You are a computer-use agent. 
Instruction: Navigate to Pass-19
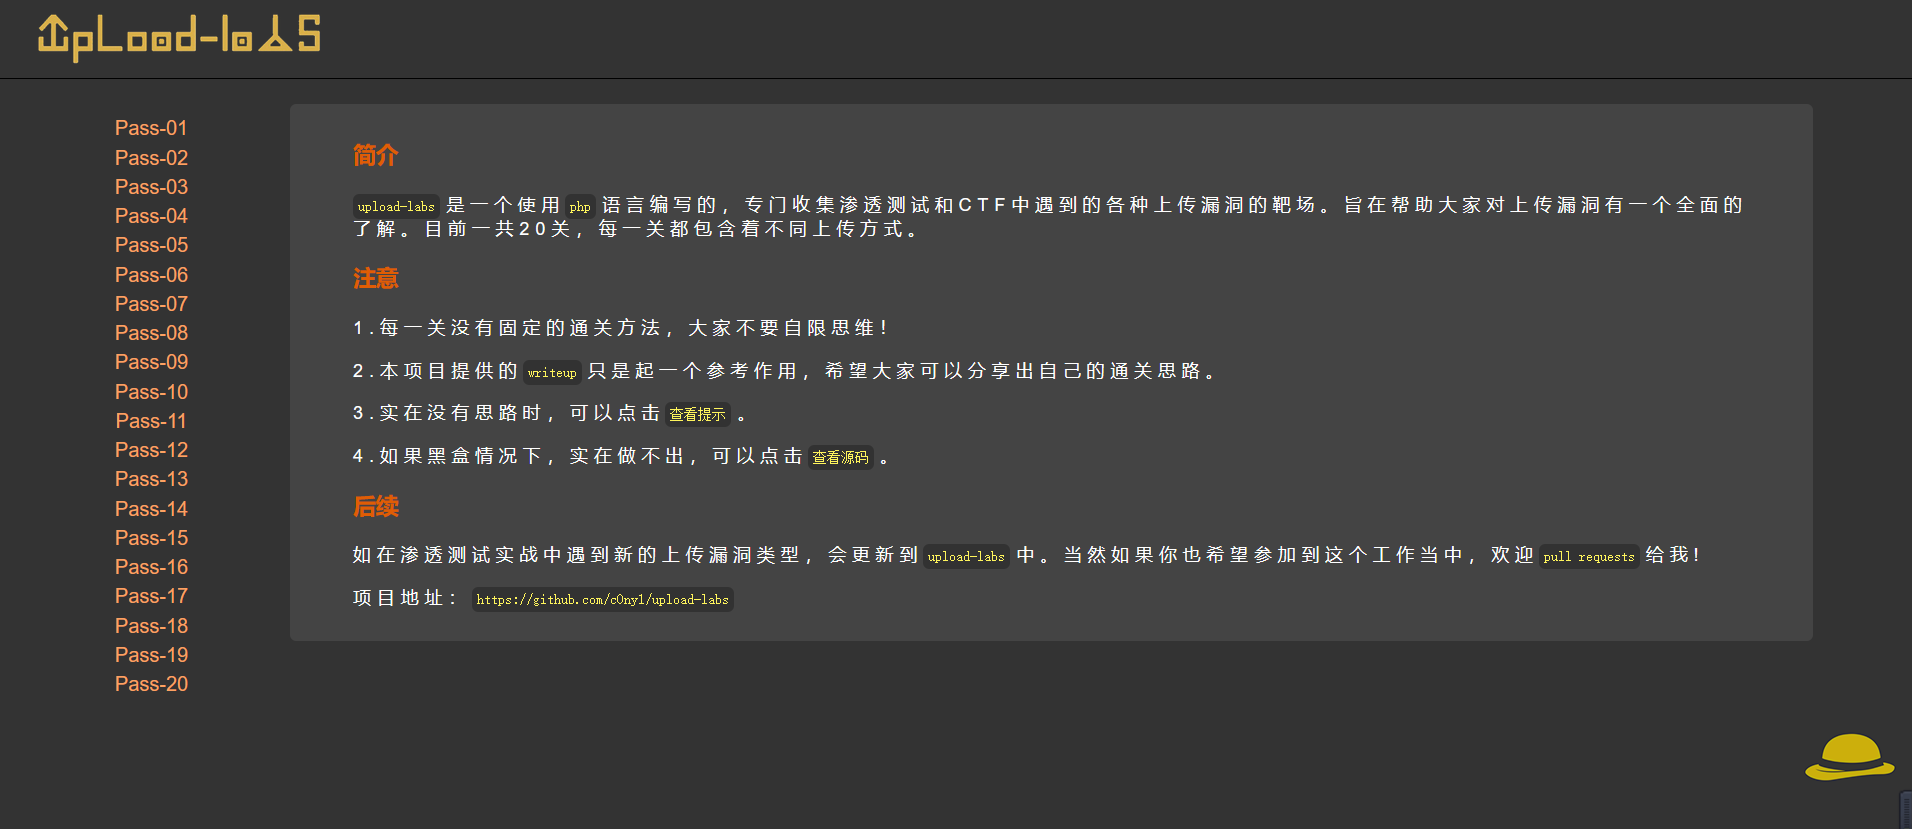151,655
